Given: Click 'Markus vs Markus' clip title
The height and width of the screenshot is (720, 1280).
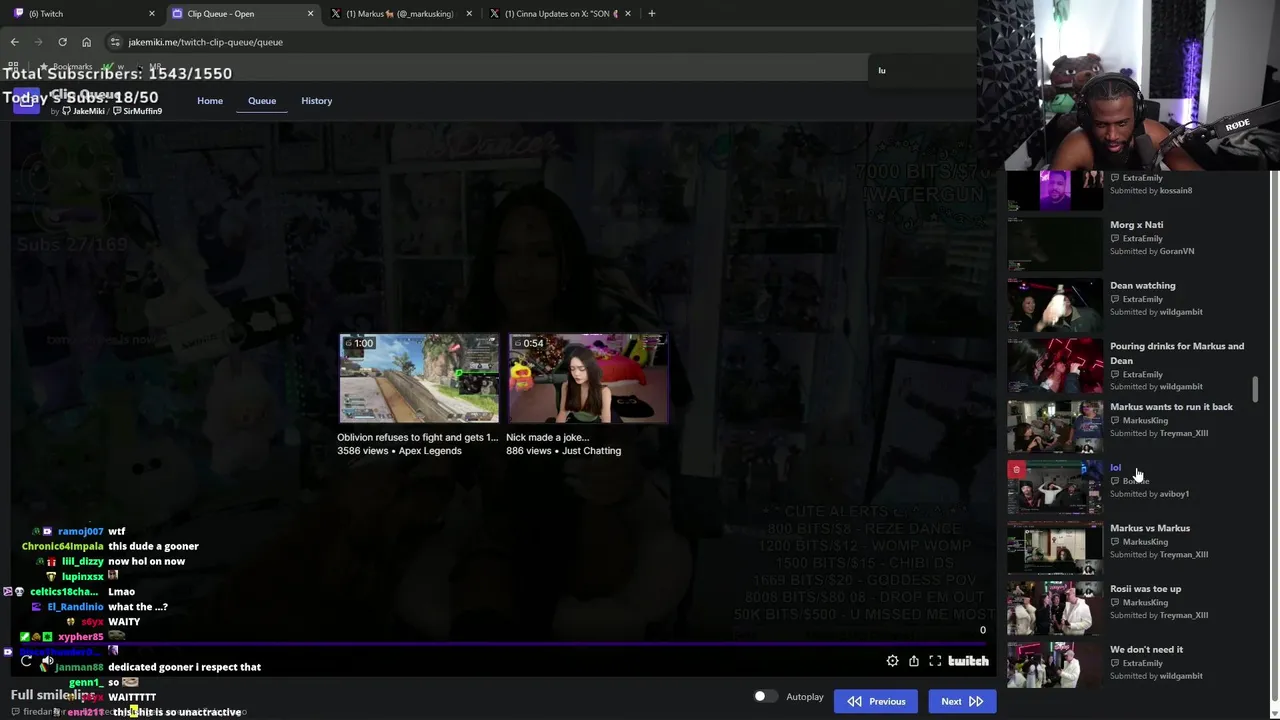Looking at the screenshot, I should point(1150,528).
